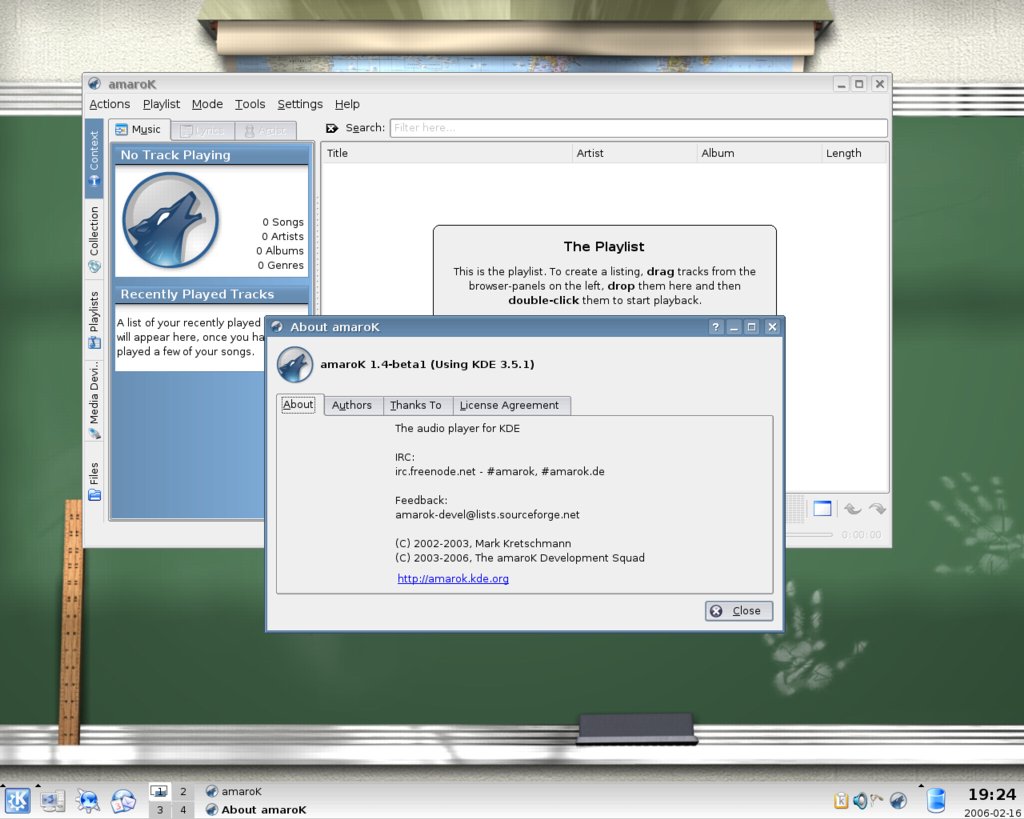1024x819 pixels.
Task: Click the Files tab's folder icon
Action: (x=94, y=495)
